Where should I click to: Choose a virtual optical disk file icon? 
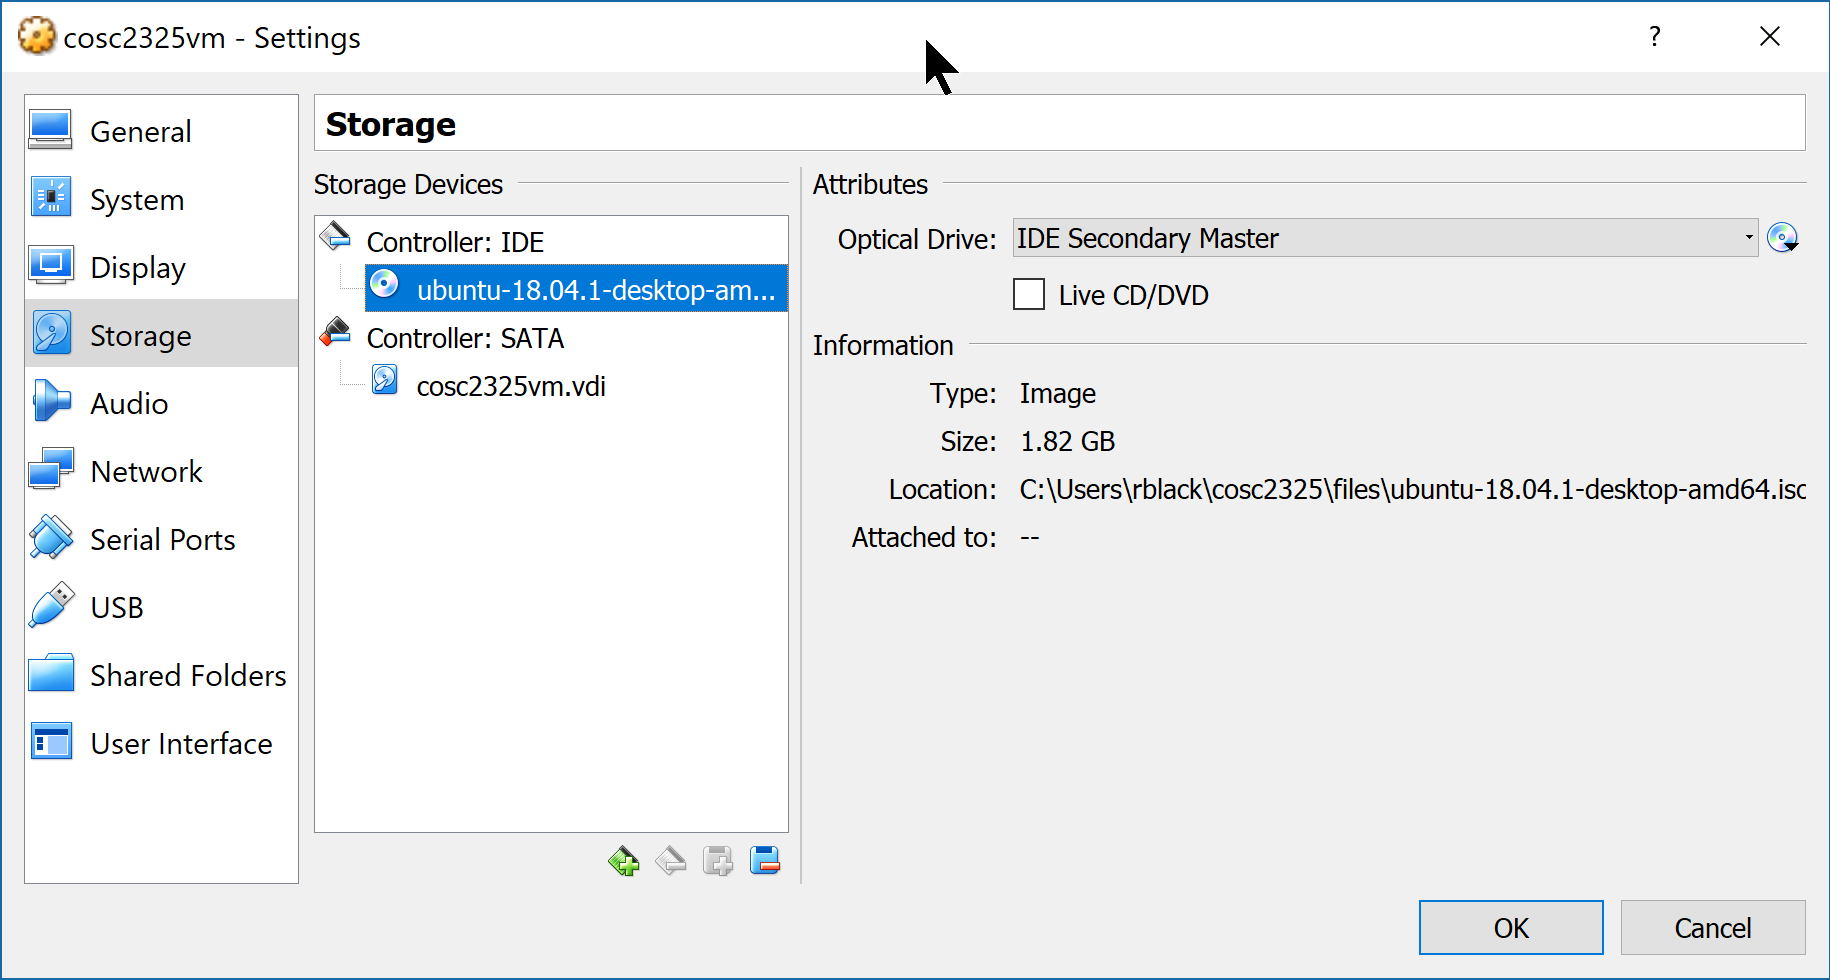tap(1782, 238)
